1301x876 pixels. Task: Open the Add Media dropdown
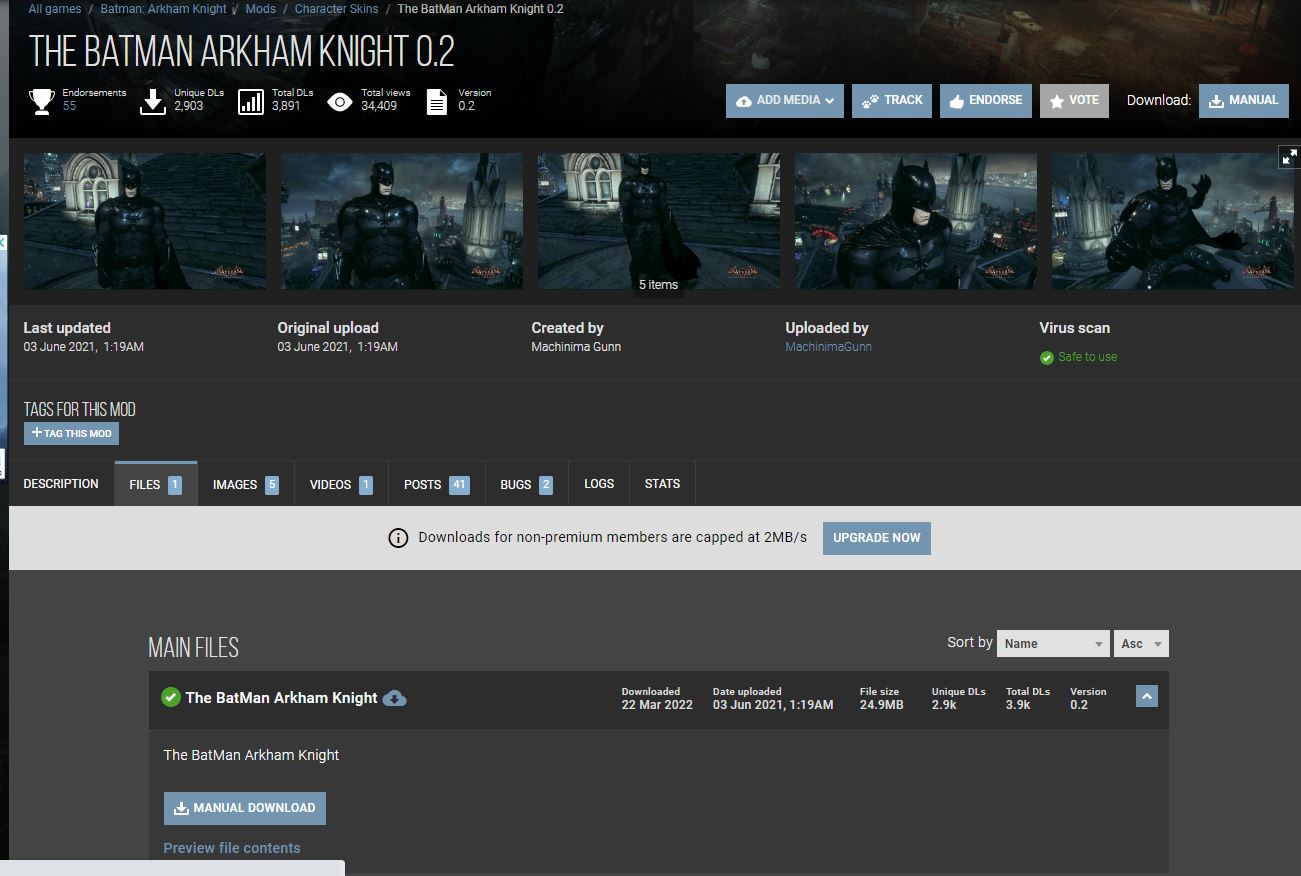pos(785,101)
